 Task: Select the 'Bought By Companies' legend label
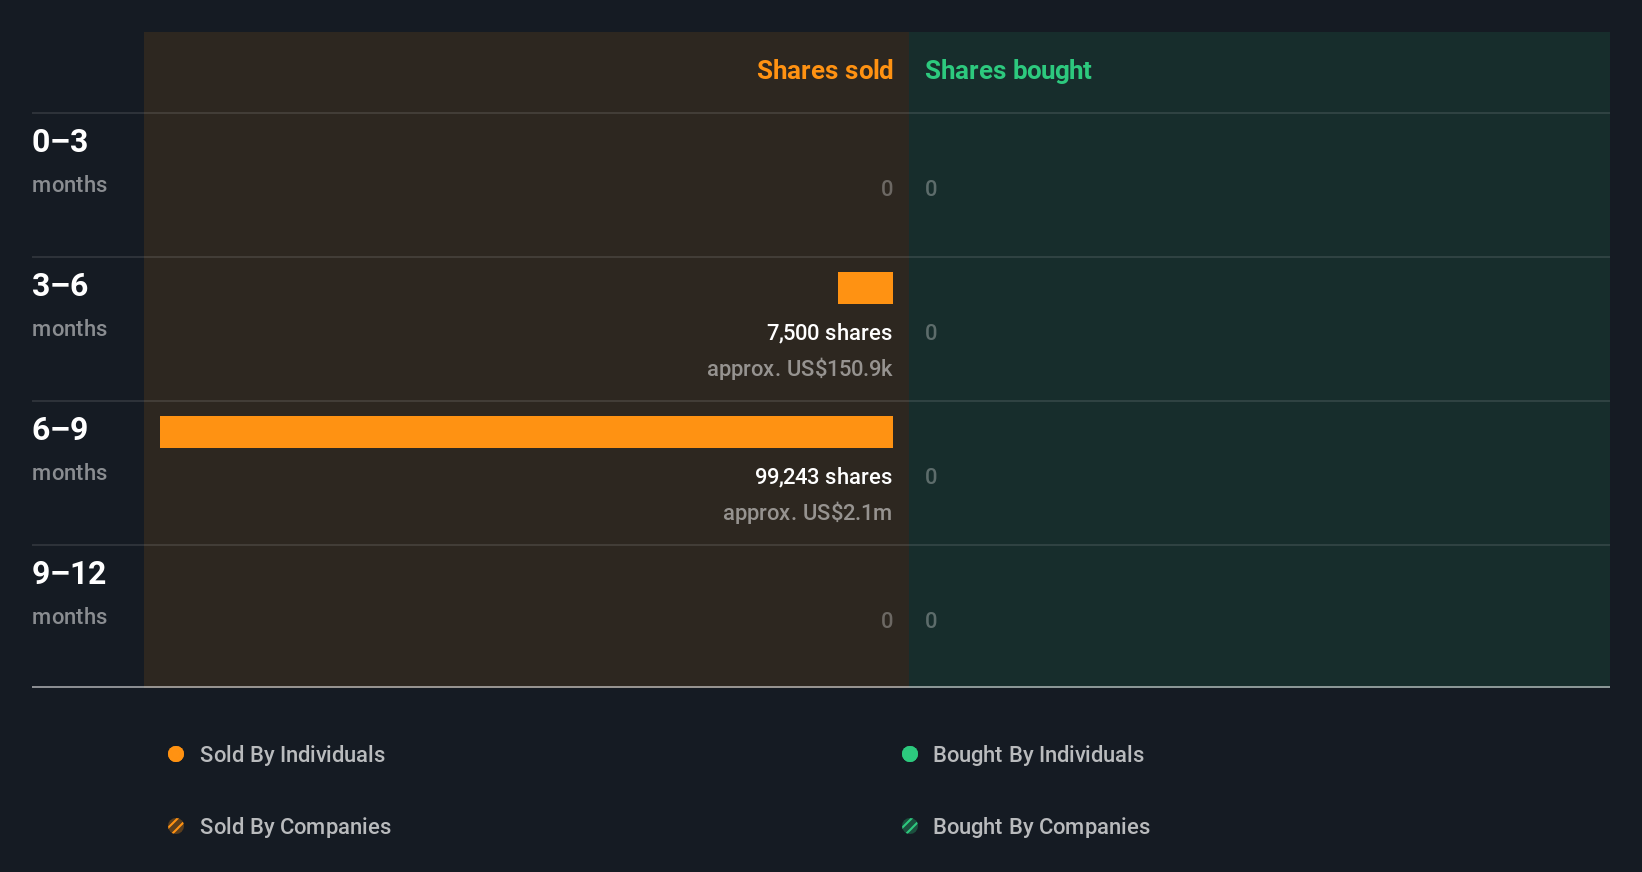[x=1041, y=827]
